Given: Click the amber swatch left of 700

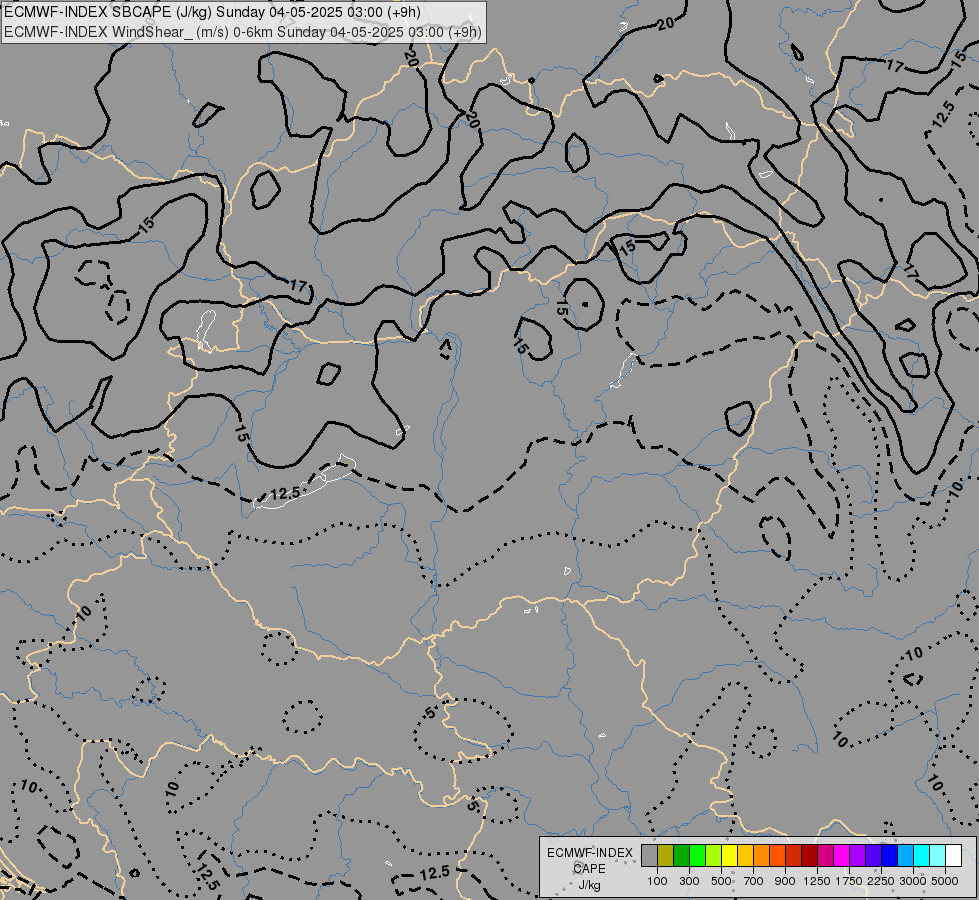Looking at the screenshot, I should coord(745,855).
